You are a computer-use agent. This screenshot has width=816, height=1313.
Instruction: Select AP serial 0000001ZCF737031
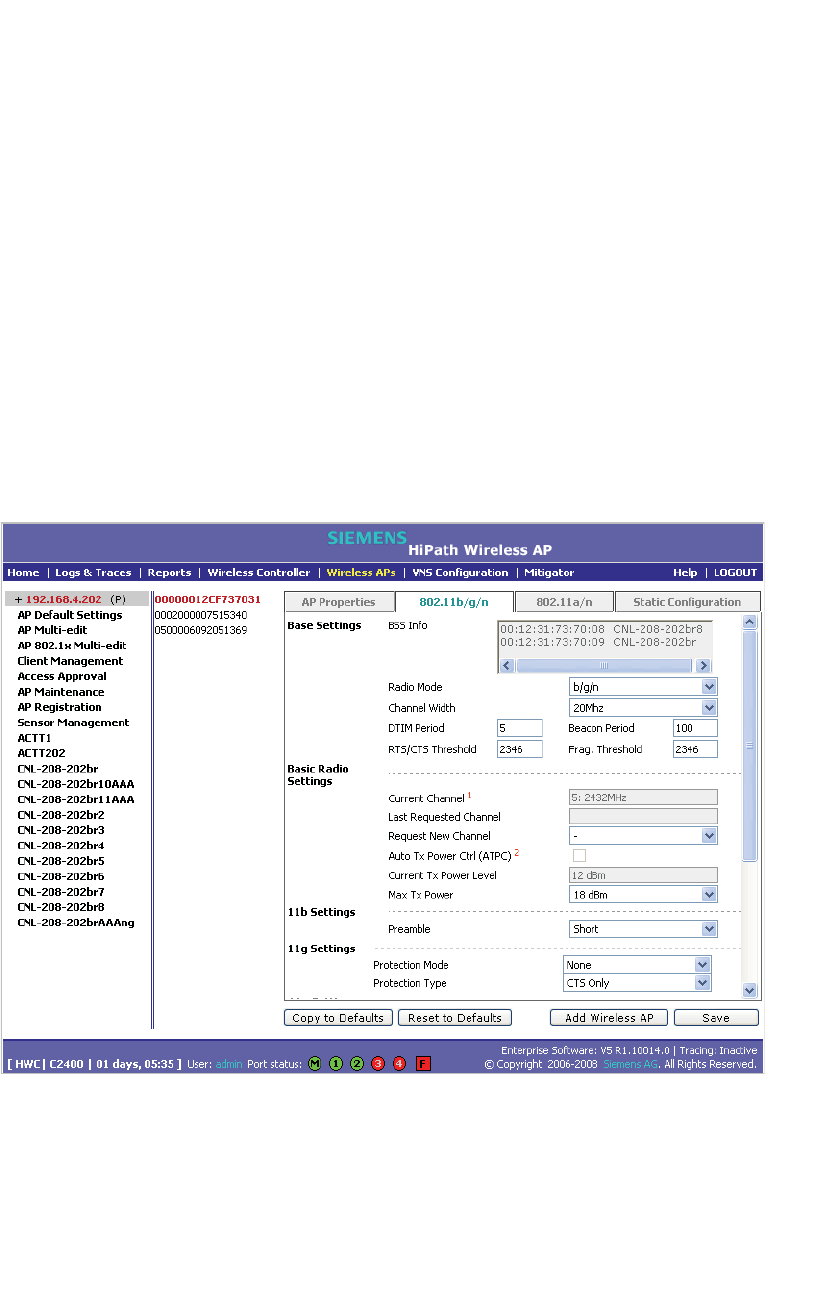[207, 599]
